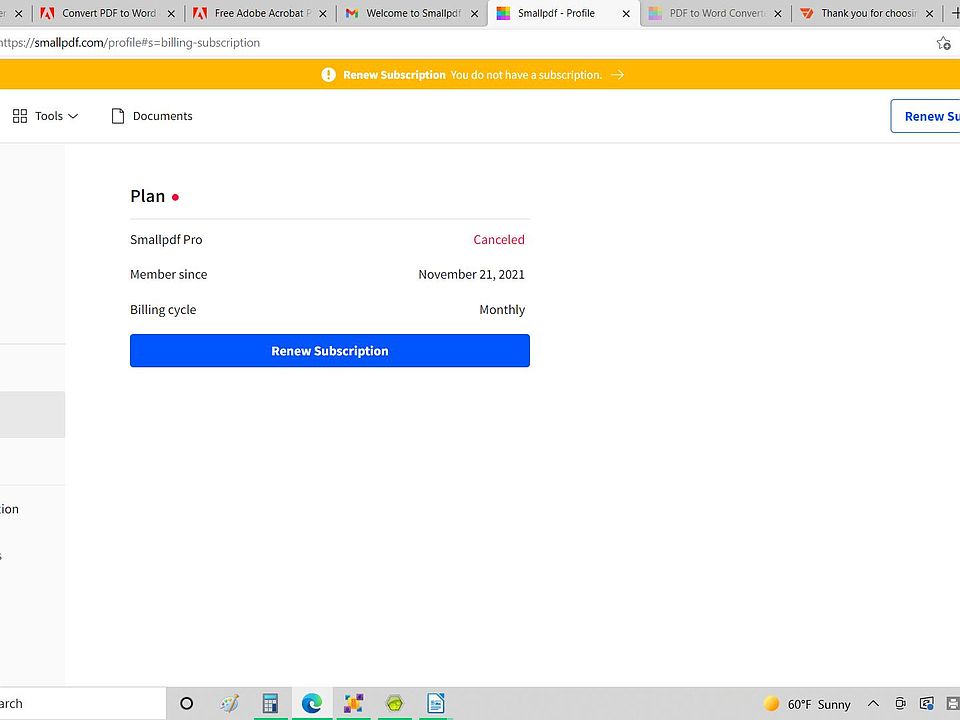This screenshot has height=720, width=960.
Task: Switch to the Convert PDF to Word tab
Action: coord(108,13)
